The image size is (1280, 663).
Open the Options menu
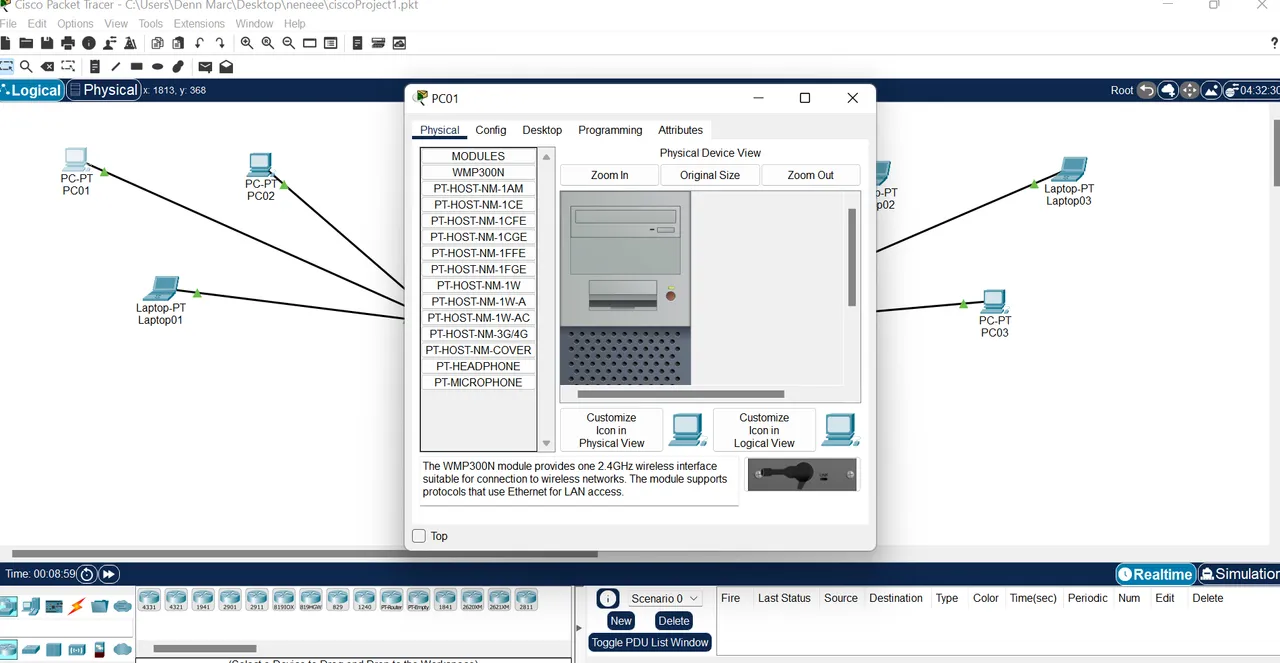pos(75,23)
